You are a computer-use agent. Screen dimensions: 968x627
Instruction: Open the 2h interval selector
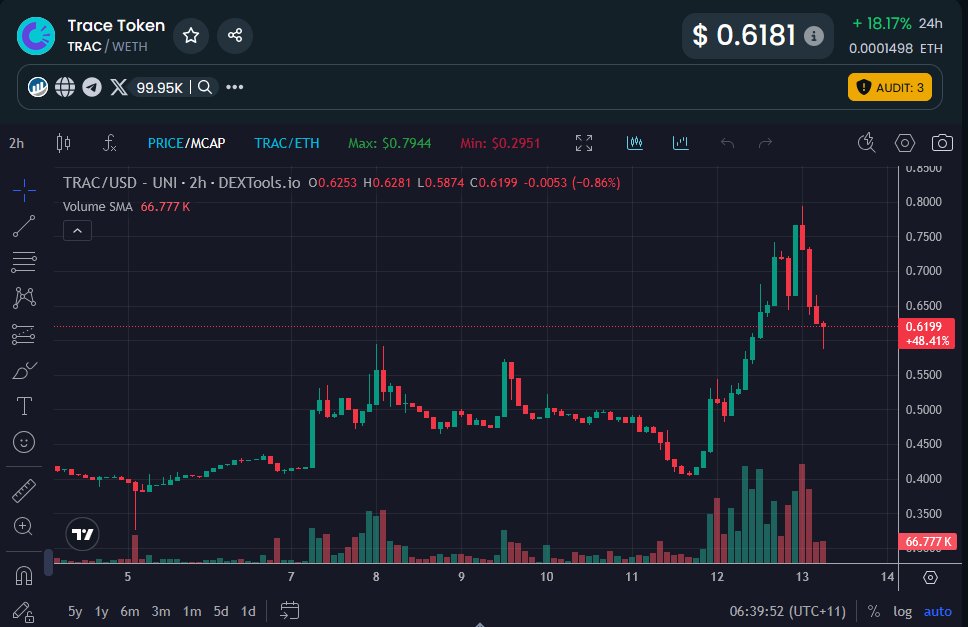(17, 143)
